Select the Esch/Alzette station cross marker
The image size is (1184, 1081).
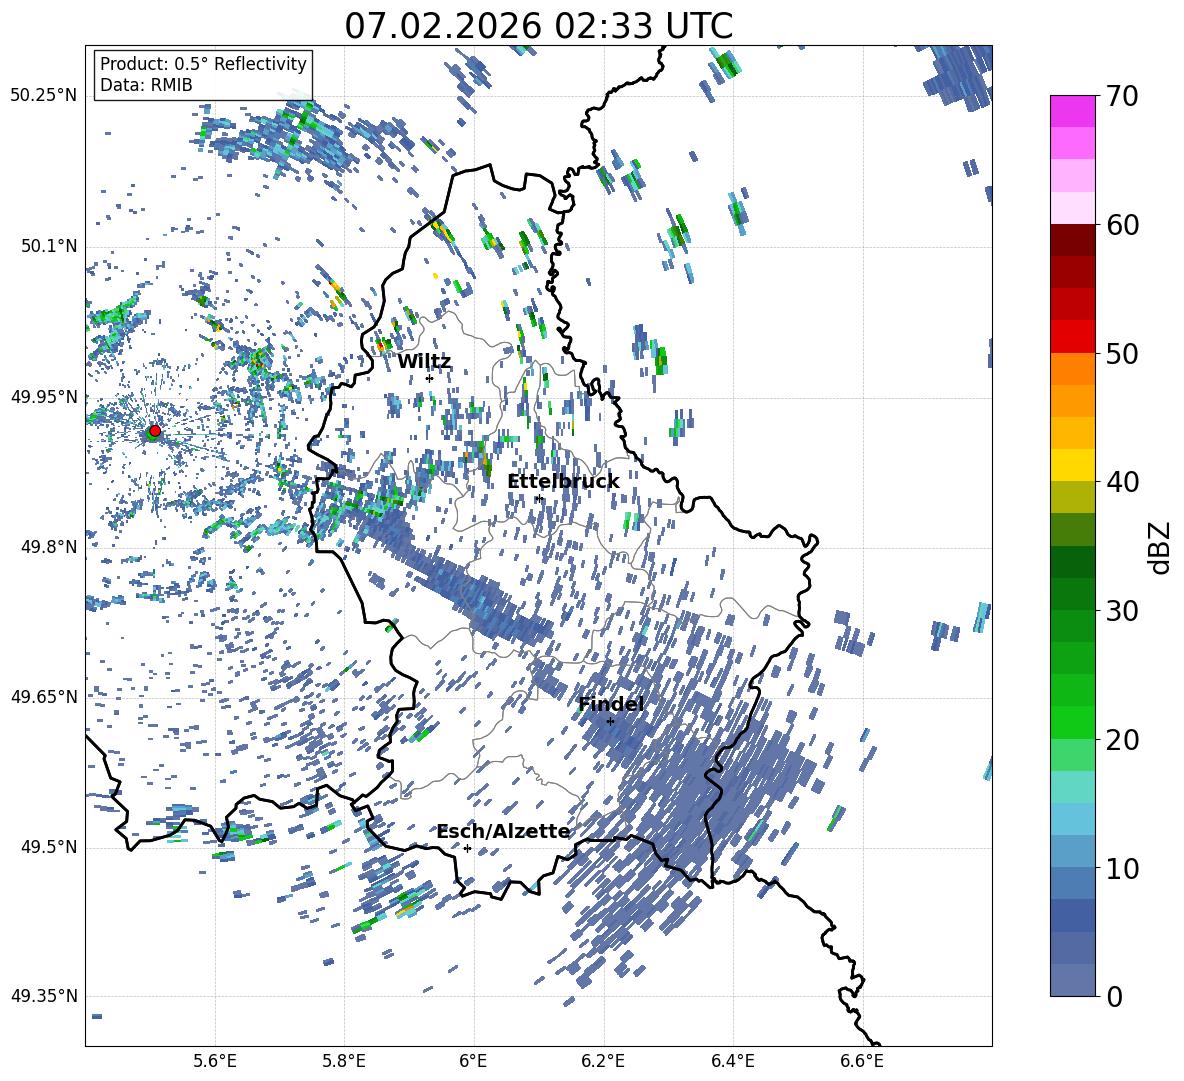[467, 848]
